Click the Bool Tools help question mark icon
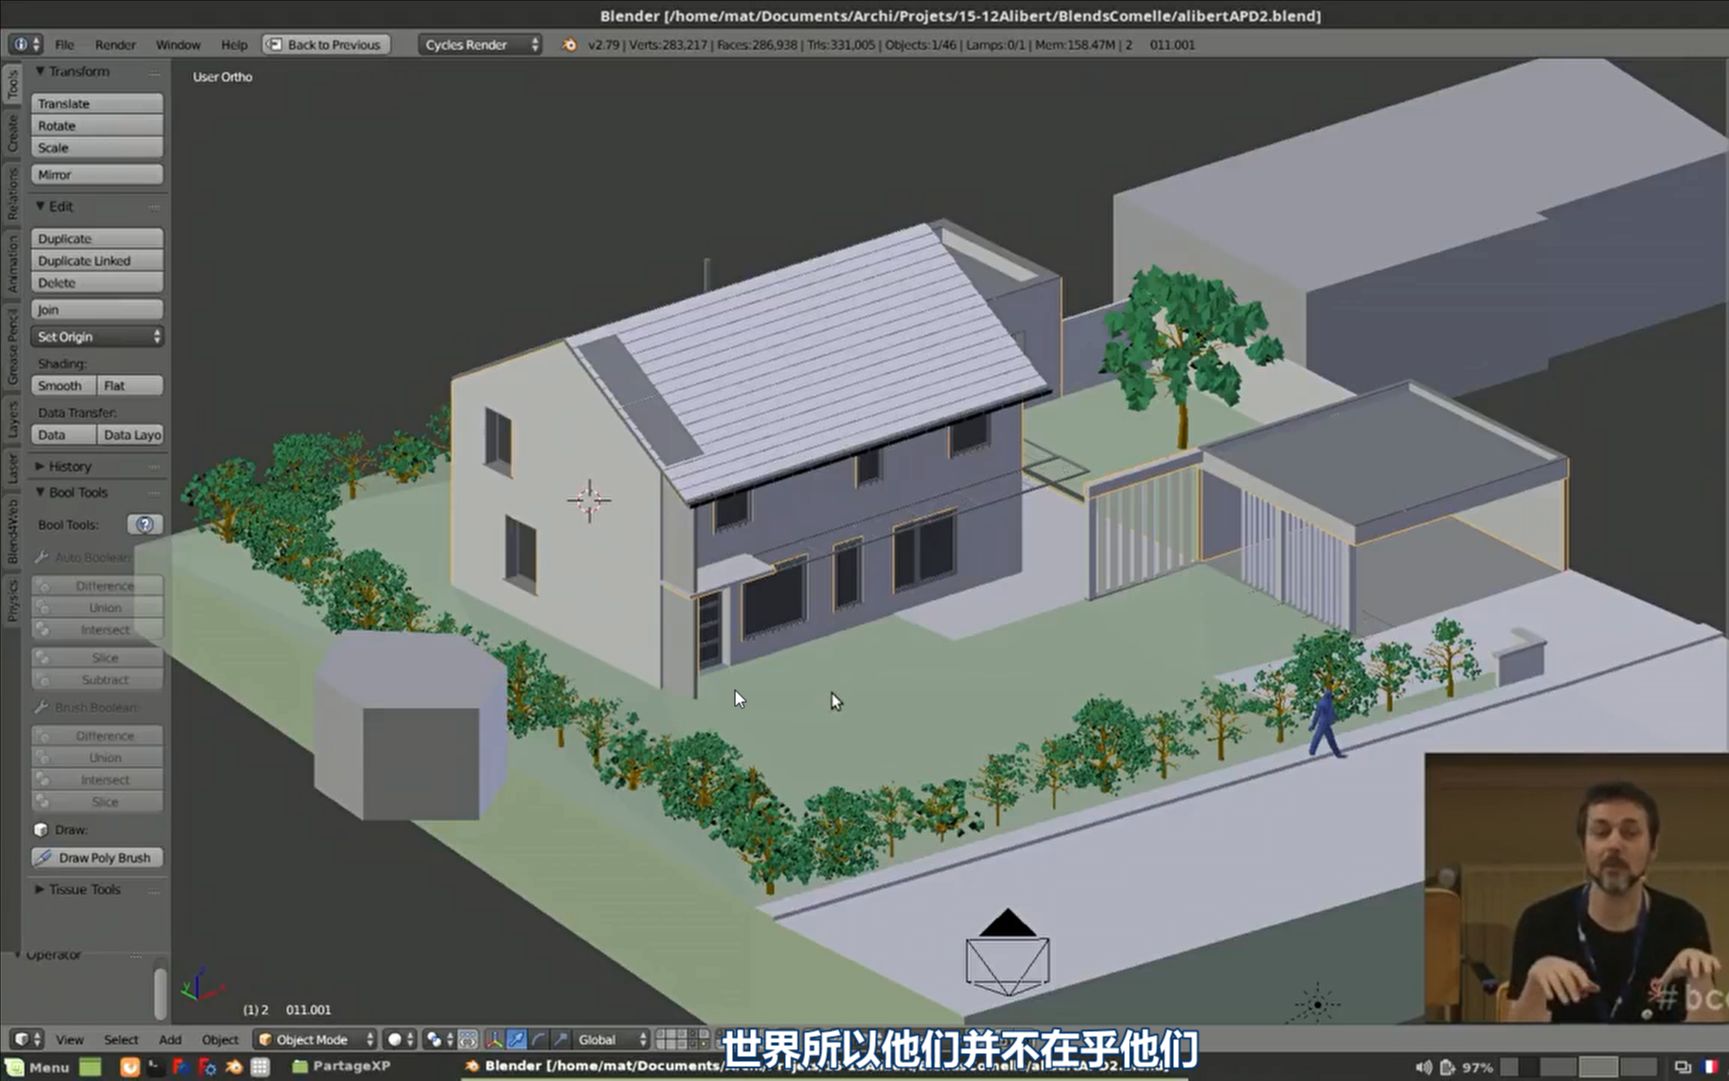Viewport: 1729px width, 1081px height. pyautogui.click(x=143, y=524)
